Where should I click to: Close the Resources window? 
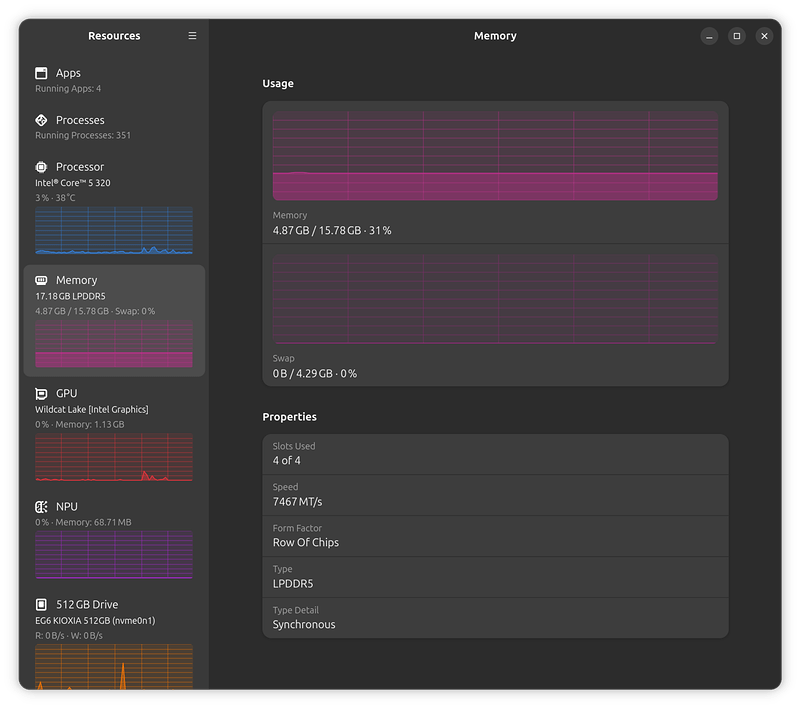764,36
